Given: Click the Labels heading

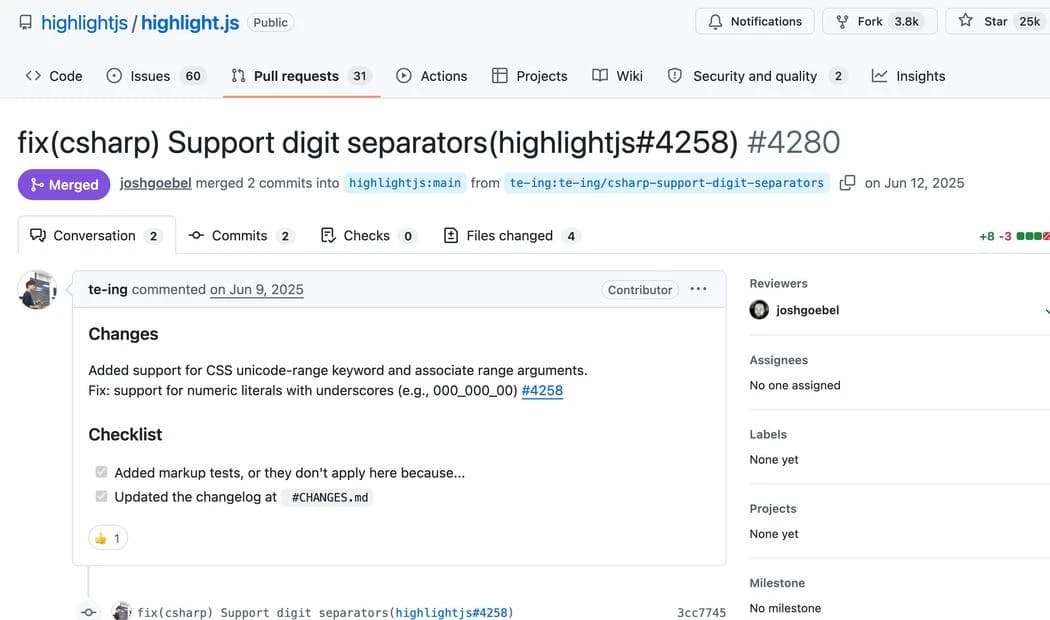Looking at the screenshot, I should pyautogui.click(x=768, y=434).
